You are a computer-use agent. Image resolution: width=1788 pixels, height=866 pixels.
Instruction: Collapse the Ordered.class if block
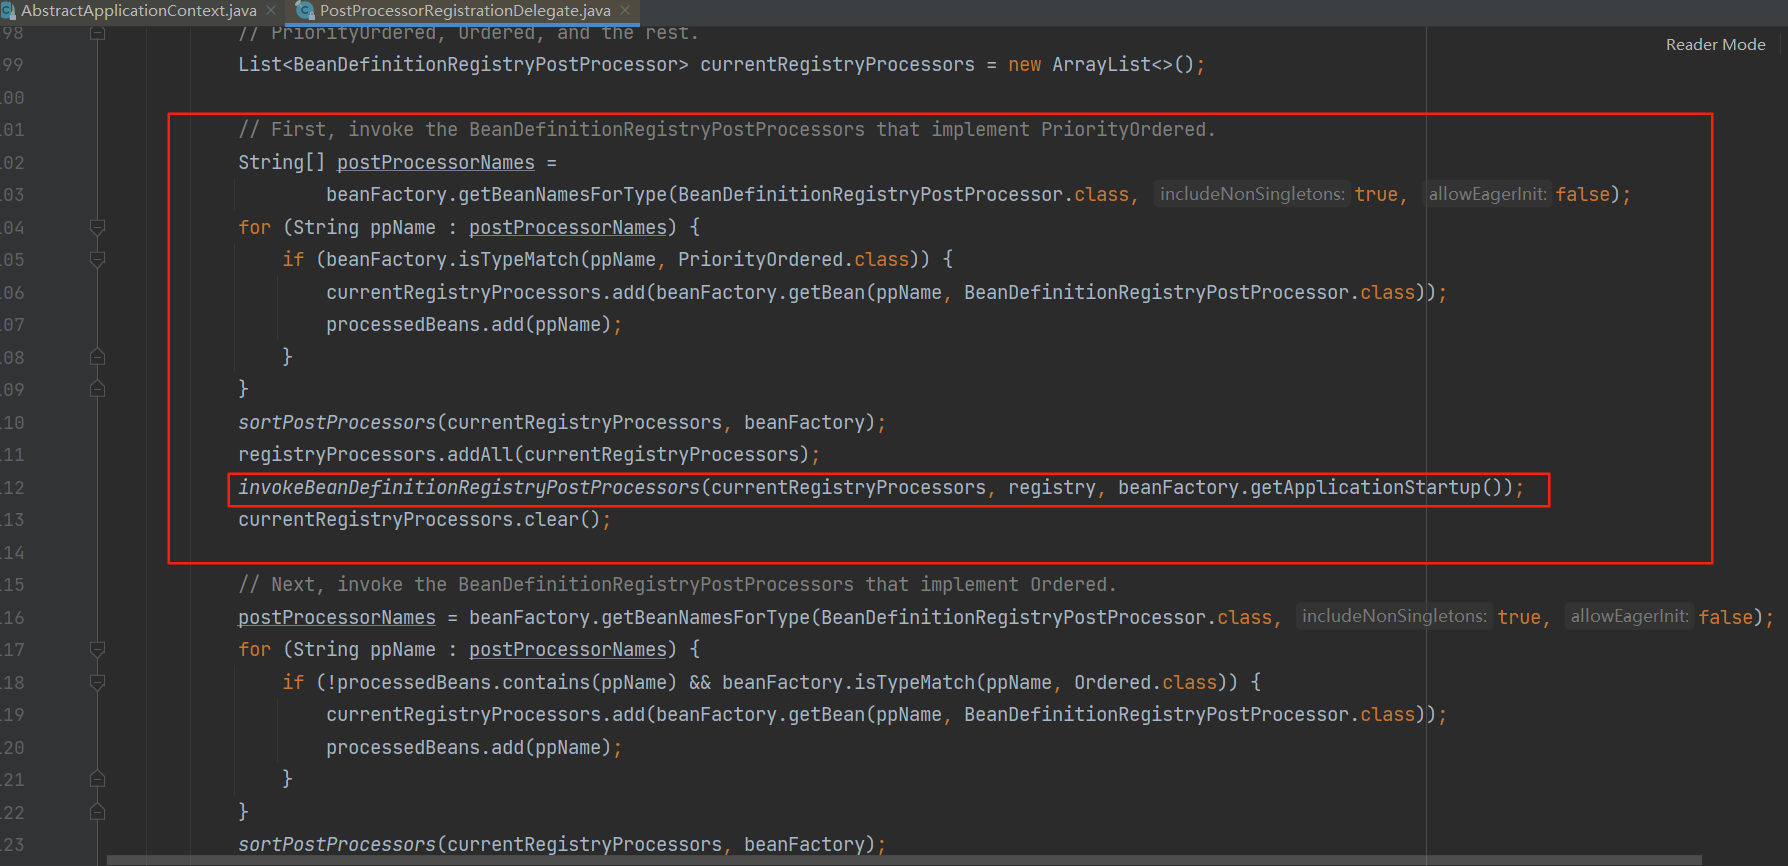click(97, 682)
